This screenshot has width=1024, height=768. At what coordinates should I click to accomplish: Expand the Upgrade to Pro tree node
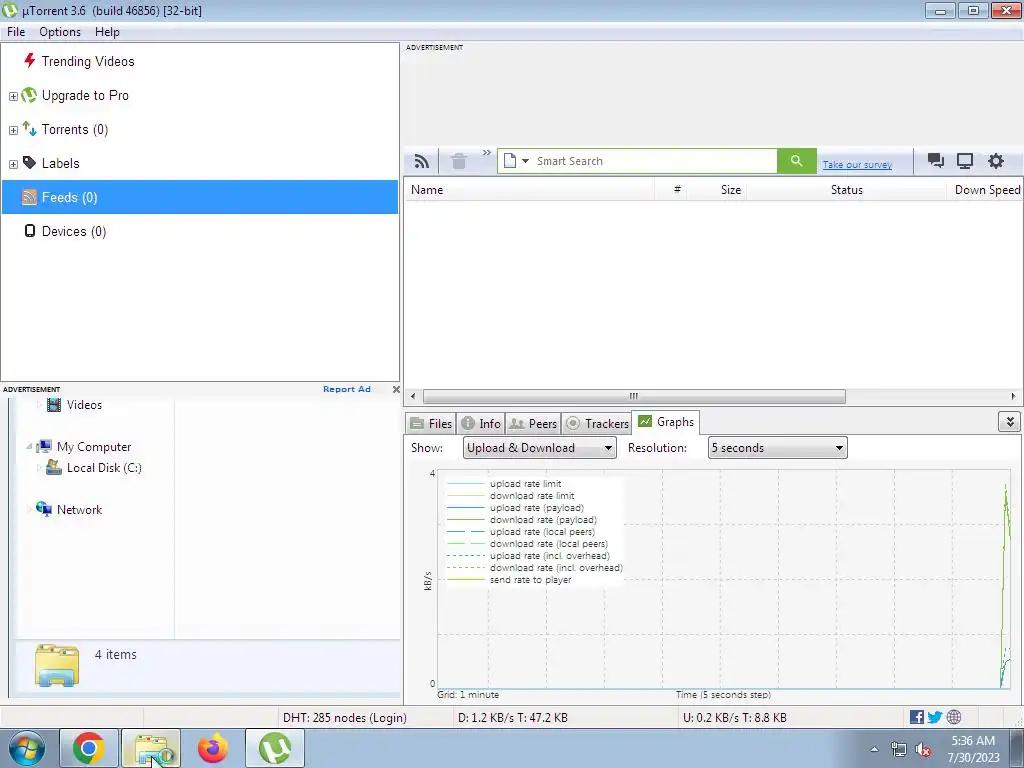pyautogui.click(x=13, y=96)
